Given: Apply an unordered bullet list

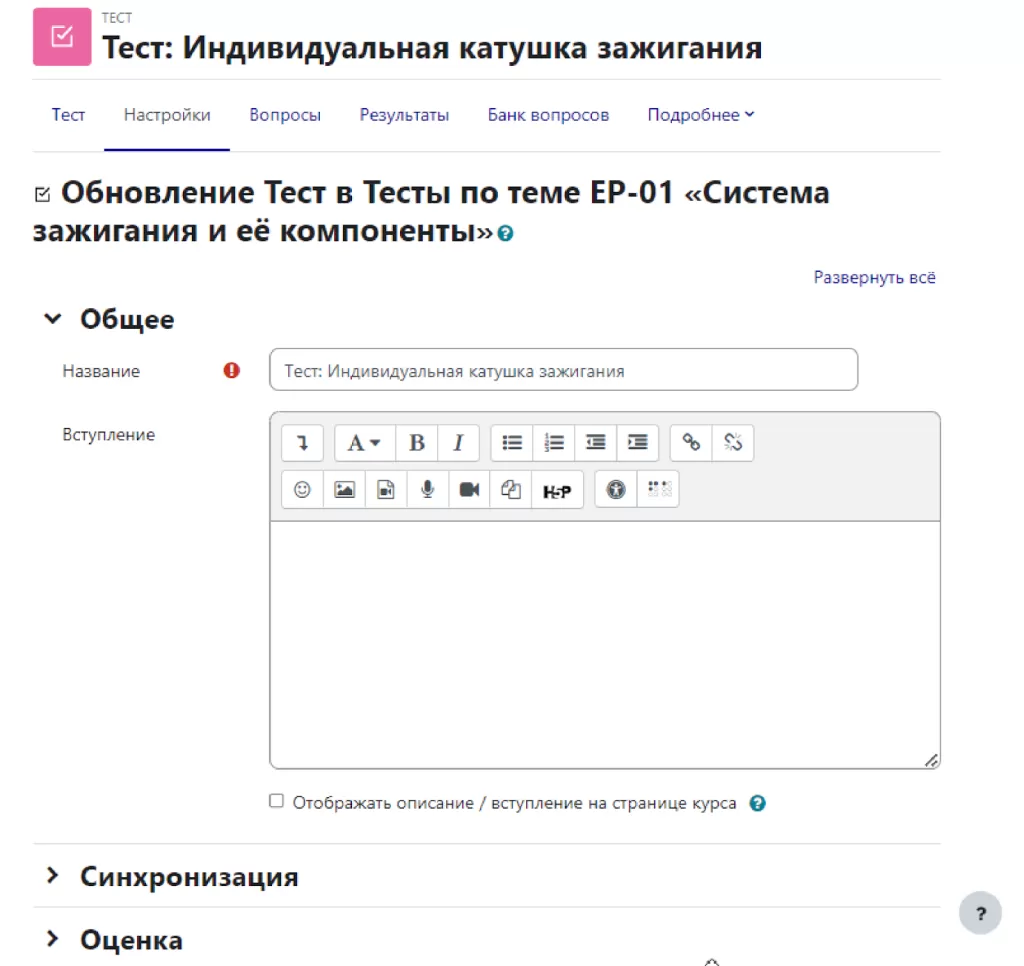Looking at the screenshot, I should pos(512,442).
